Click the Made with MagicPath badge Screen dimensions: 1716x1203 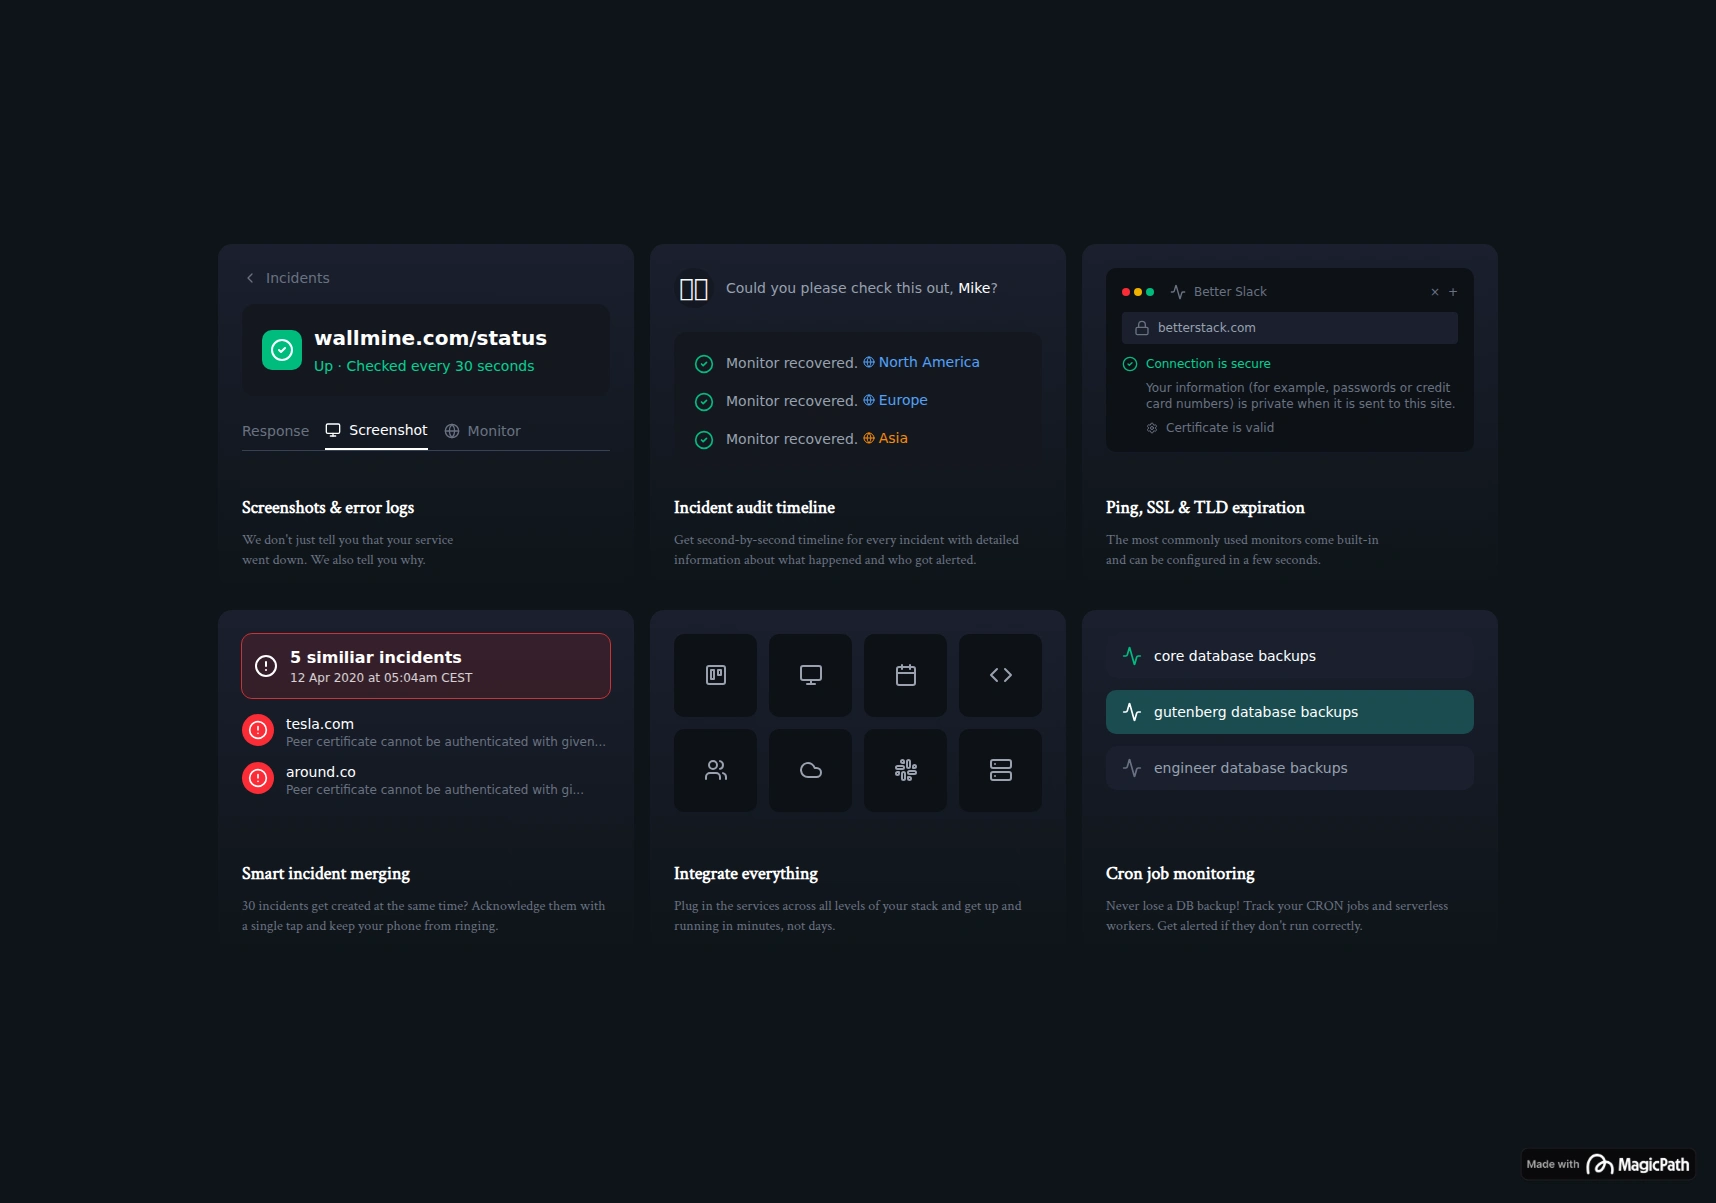tap(1608, 1164)
